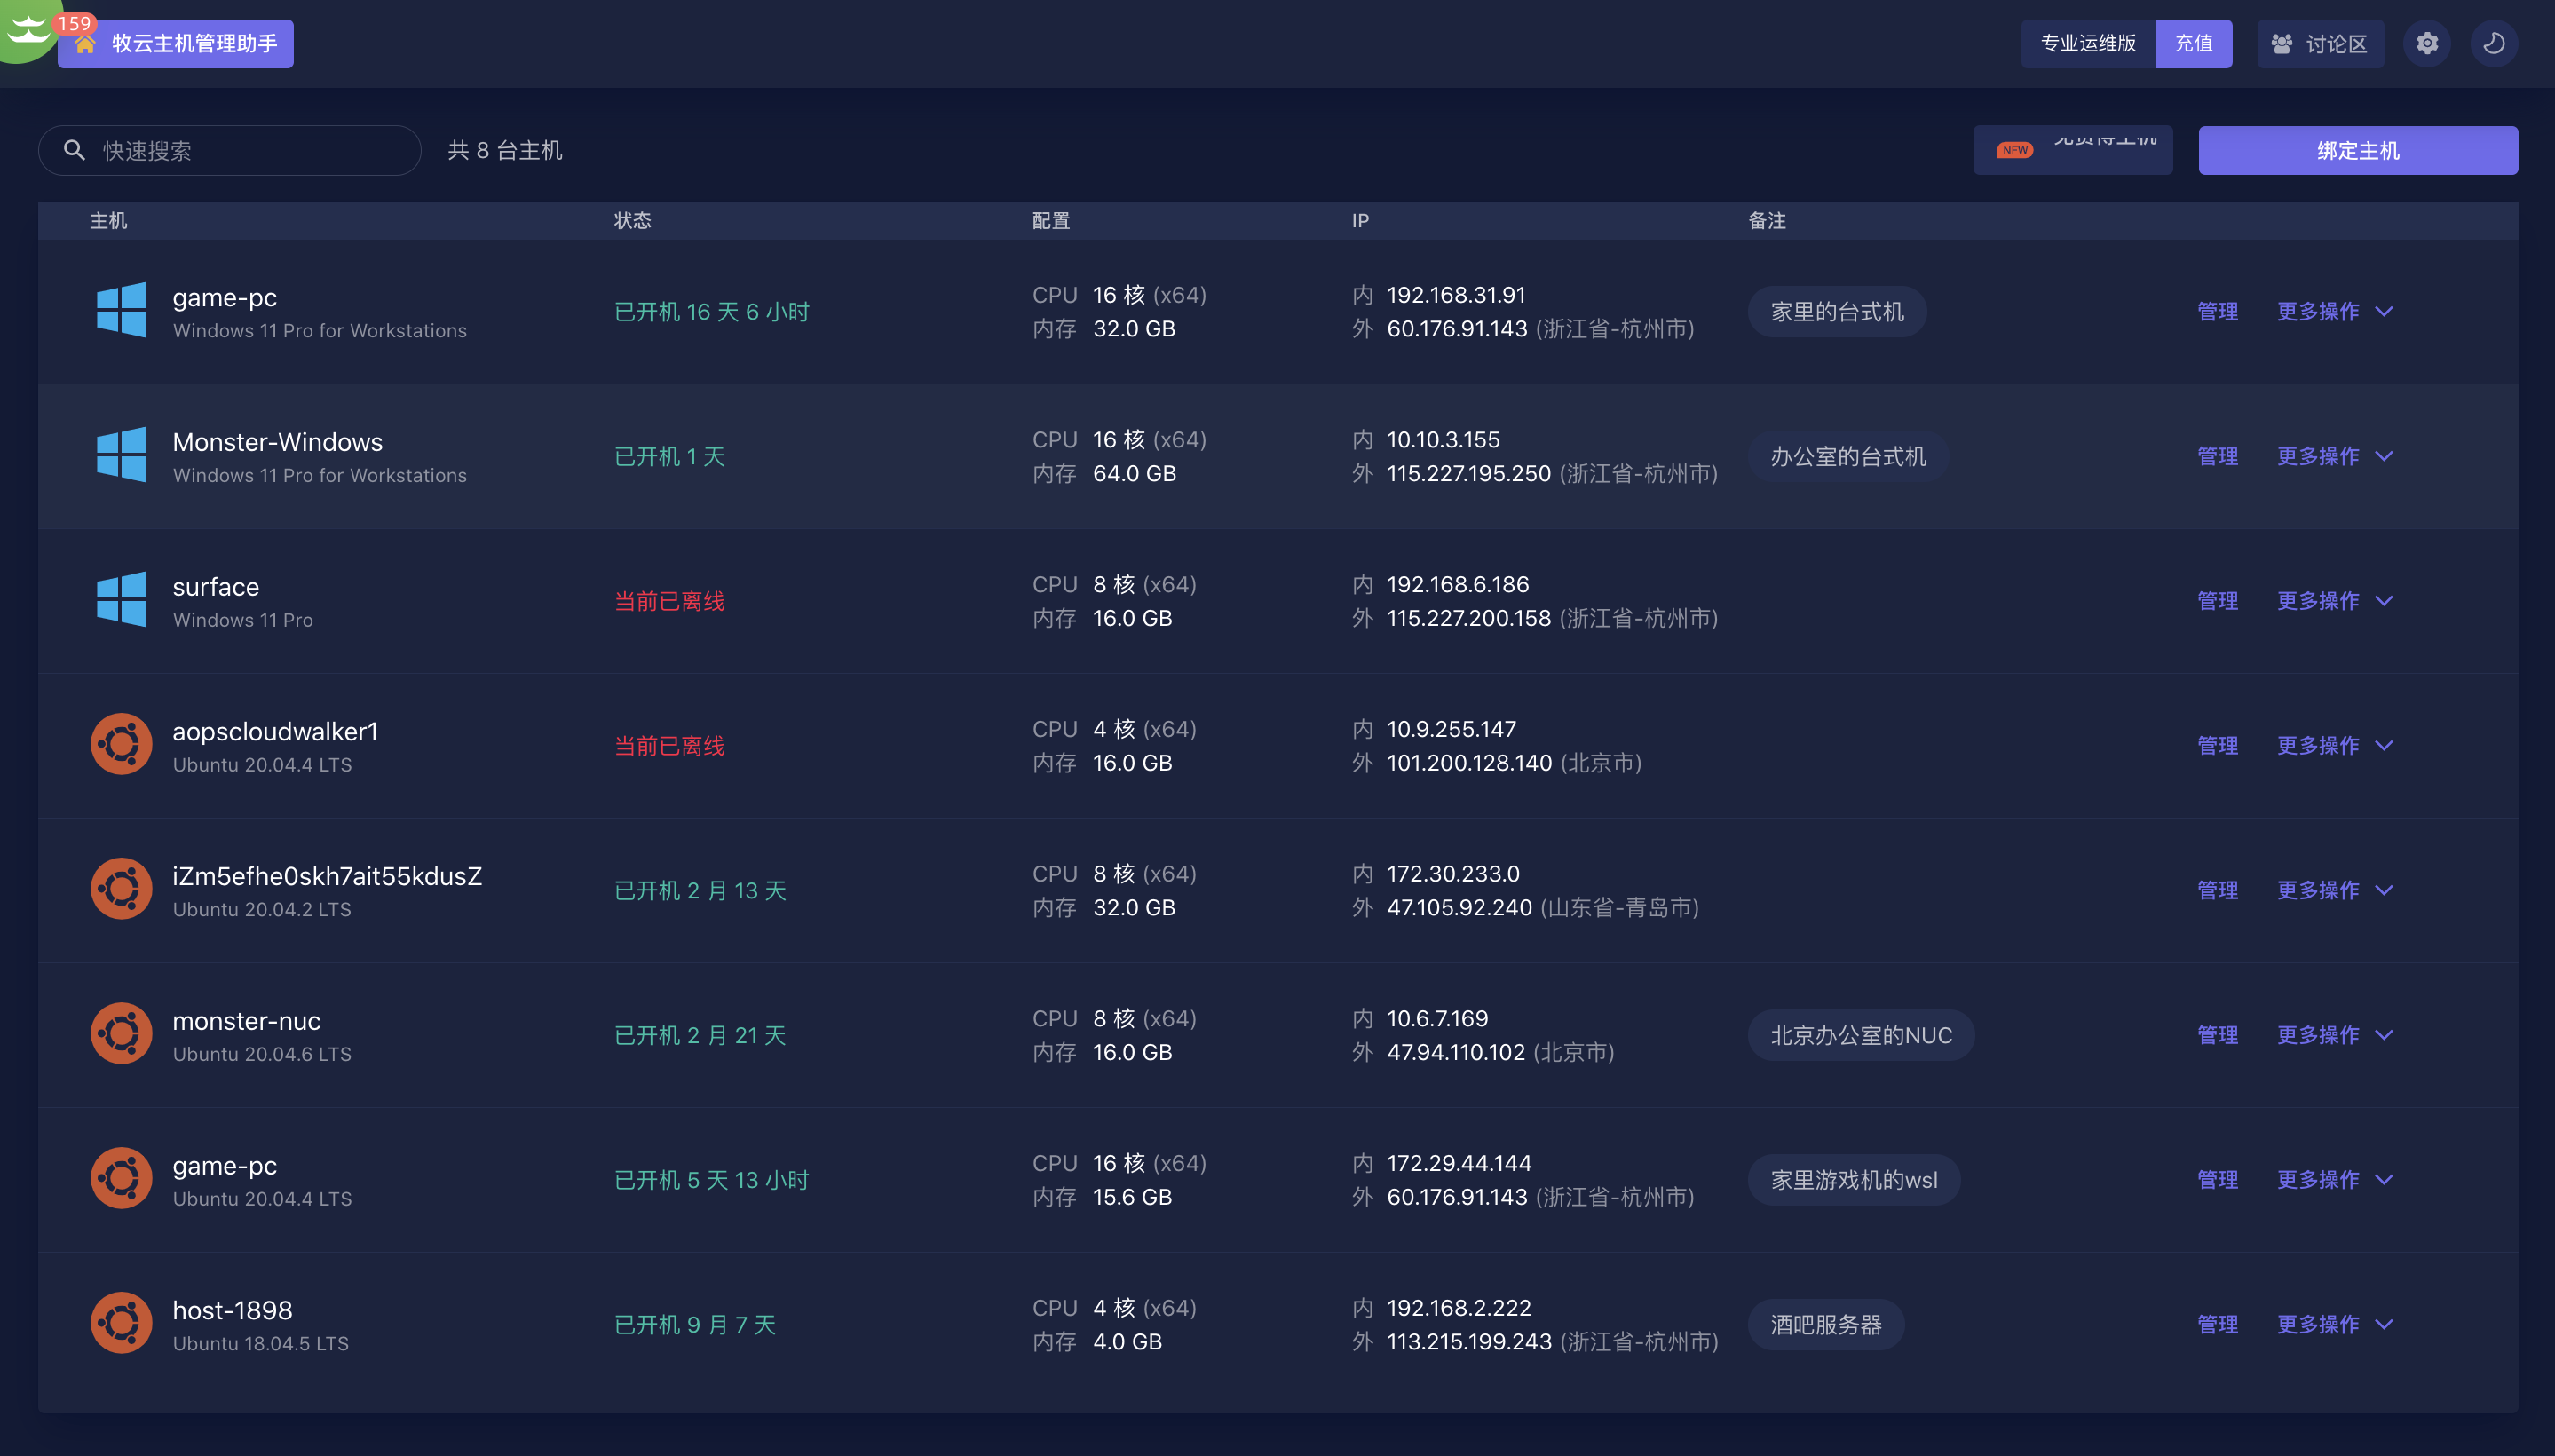Click the settings gear icon

point(2426,43)
